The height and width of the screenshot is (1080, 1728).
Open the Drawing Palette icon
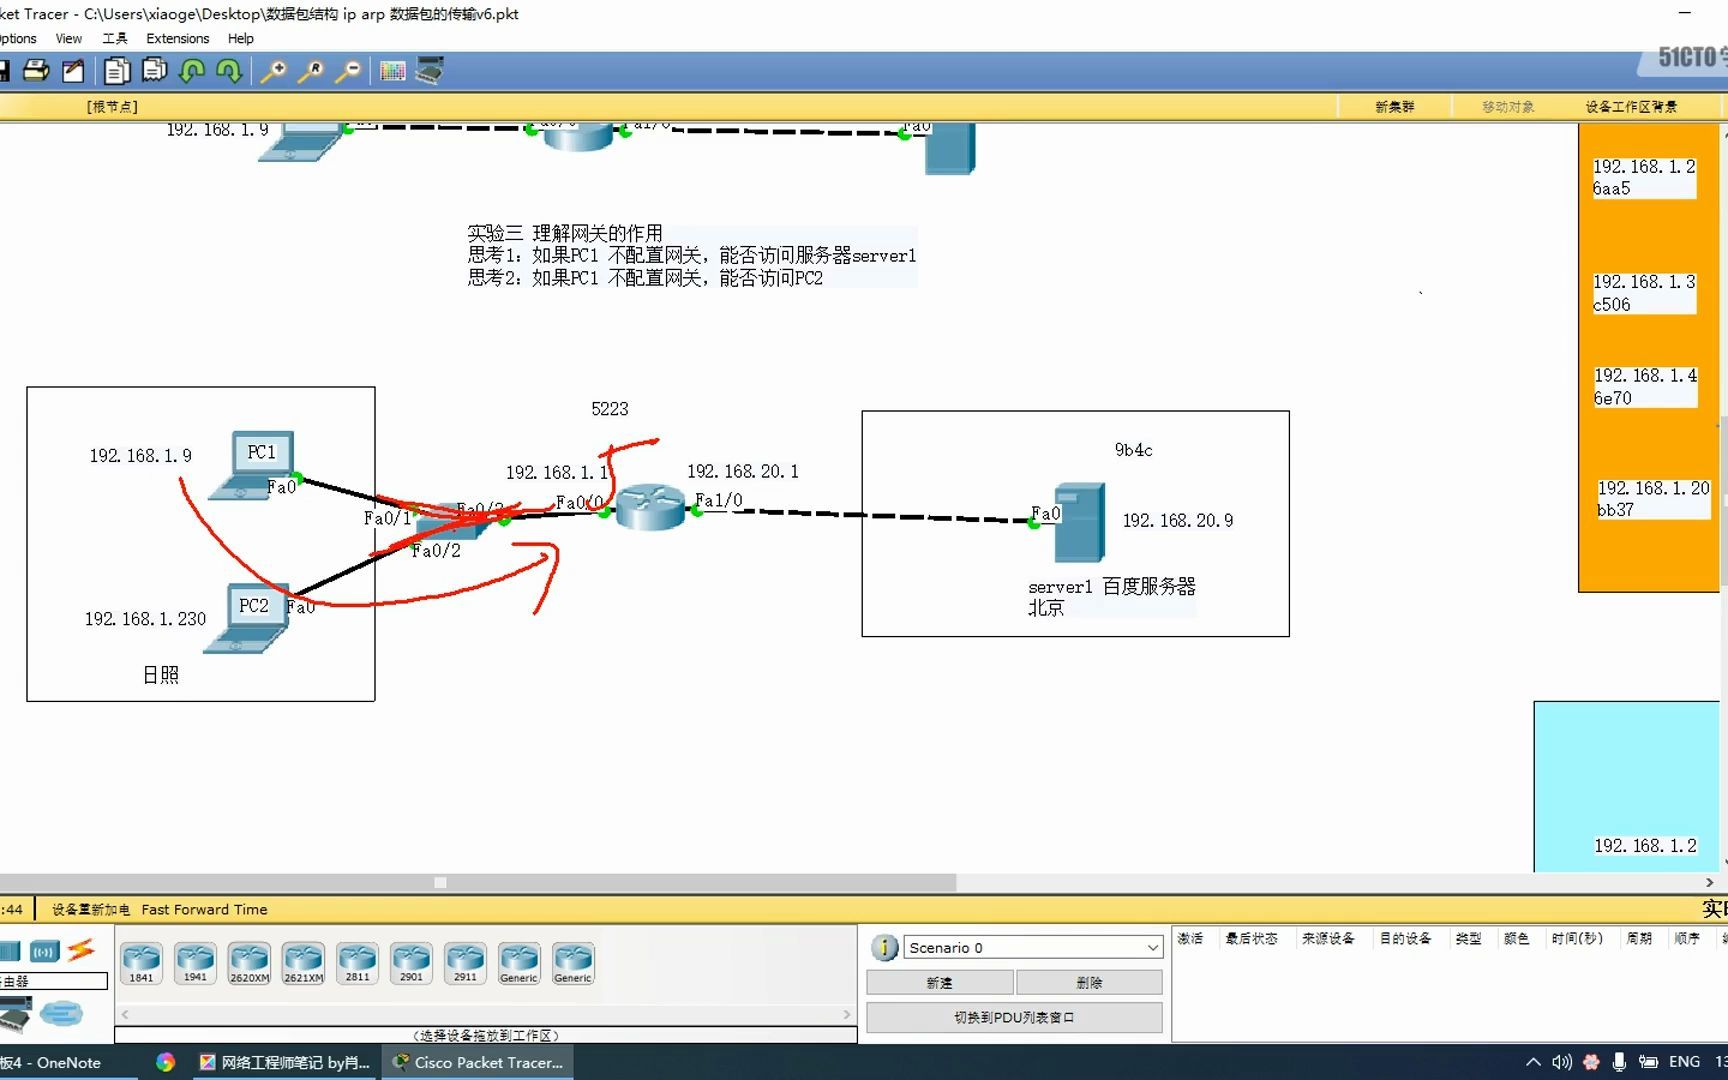[x=393, y=71]
